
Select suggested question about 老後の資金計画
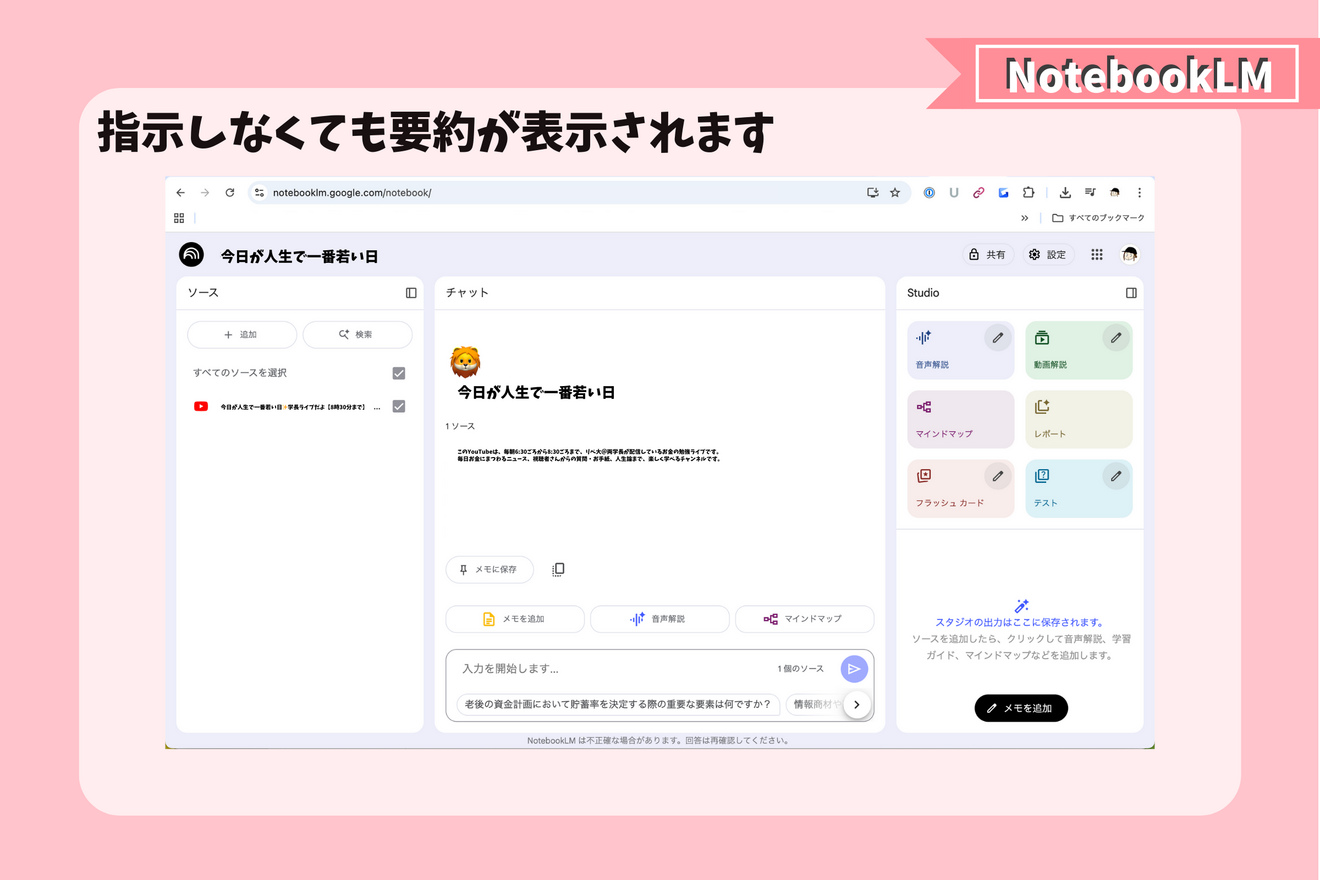pos(618,704)
